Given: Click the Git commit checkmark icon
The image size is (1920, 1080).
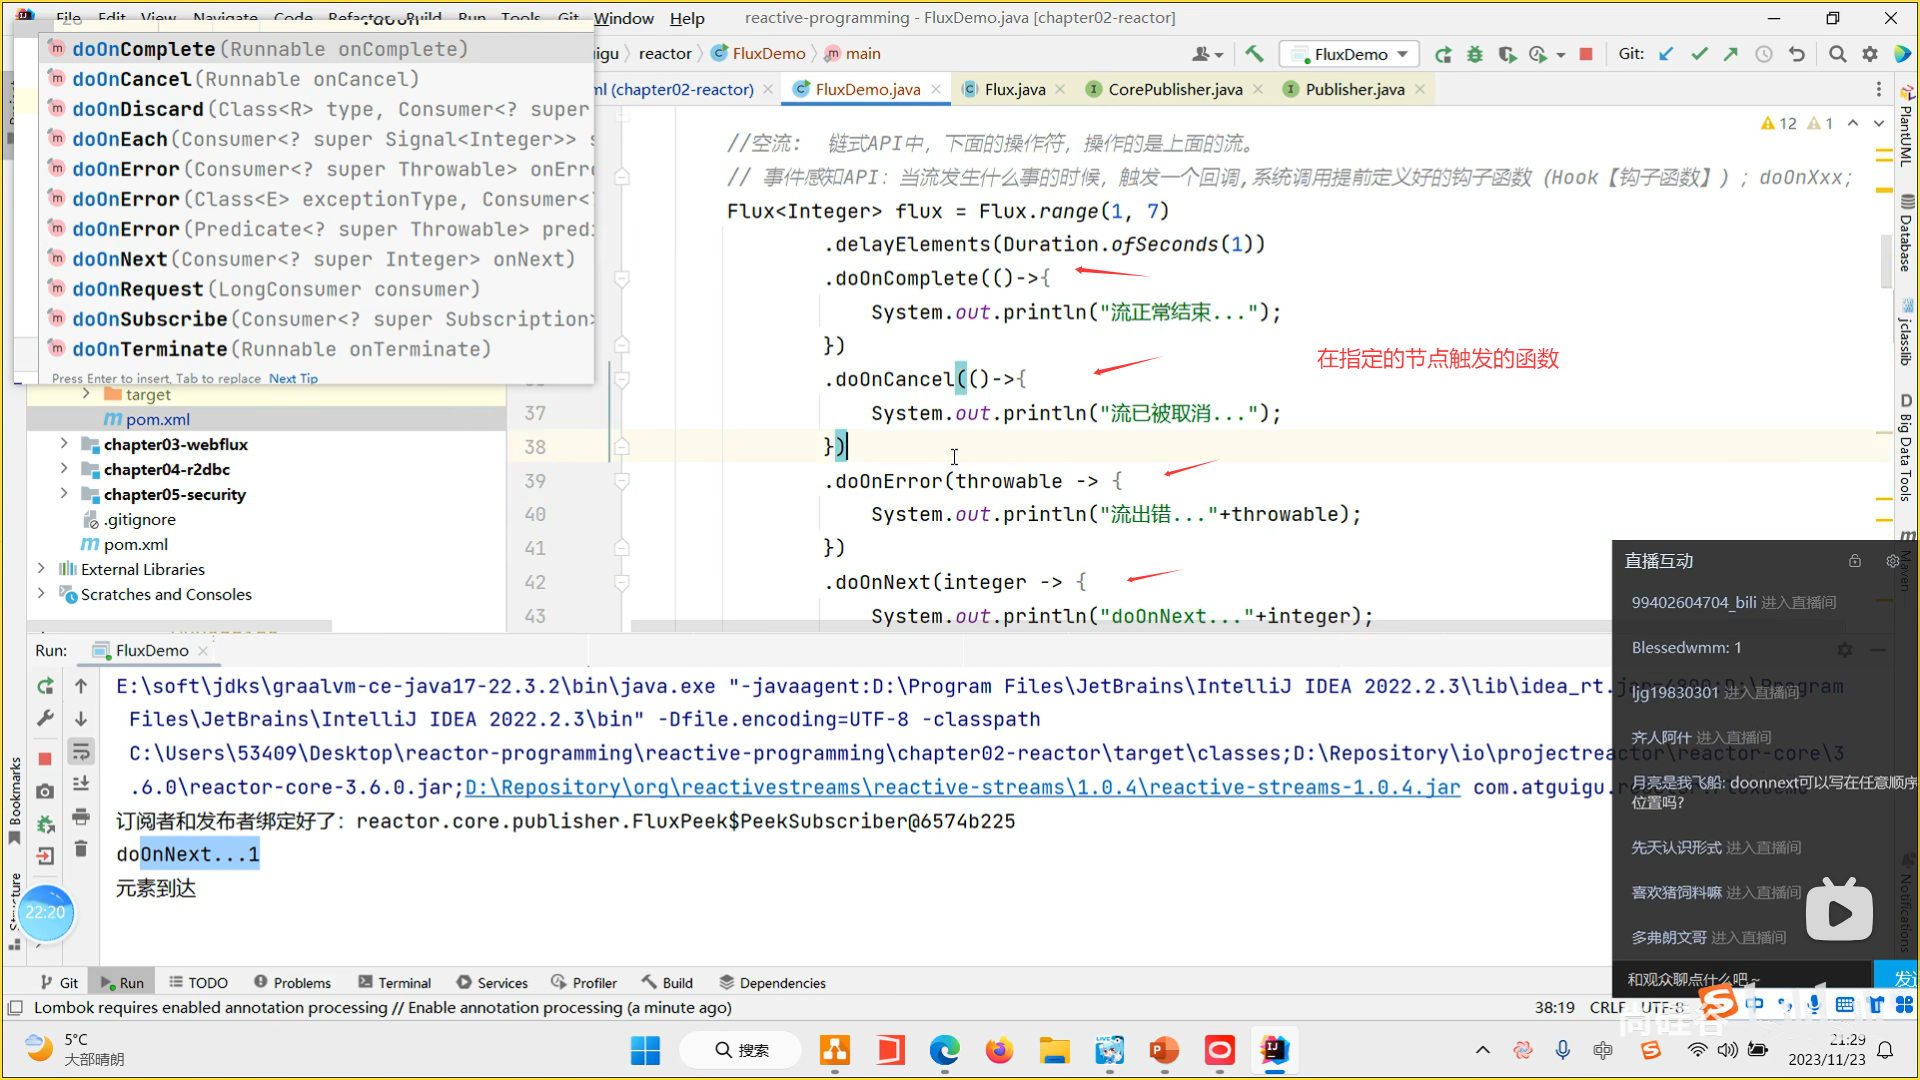Looking at the screenshot, I should (1699, 54).
